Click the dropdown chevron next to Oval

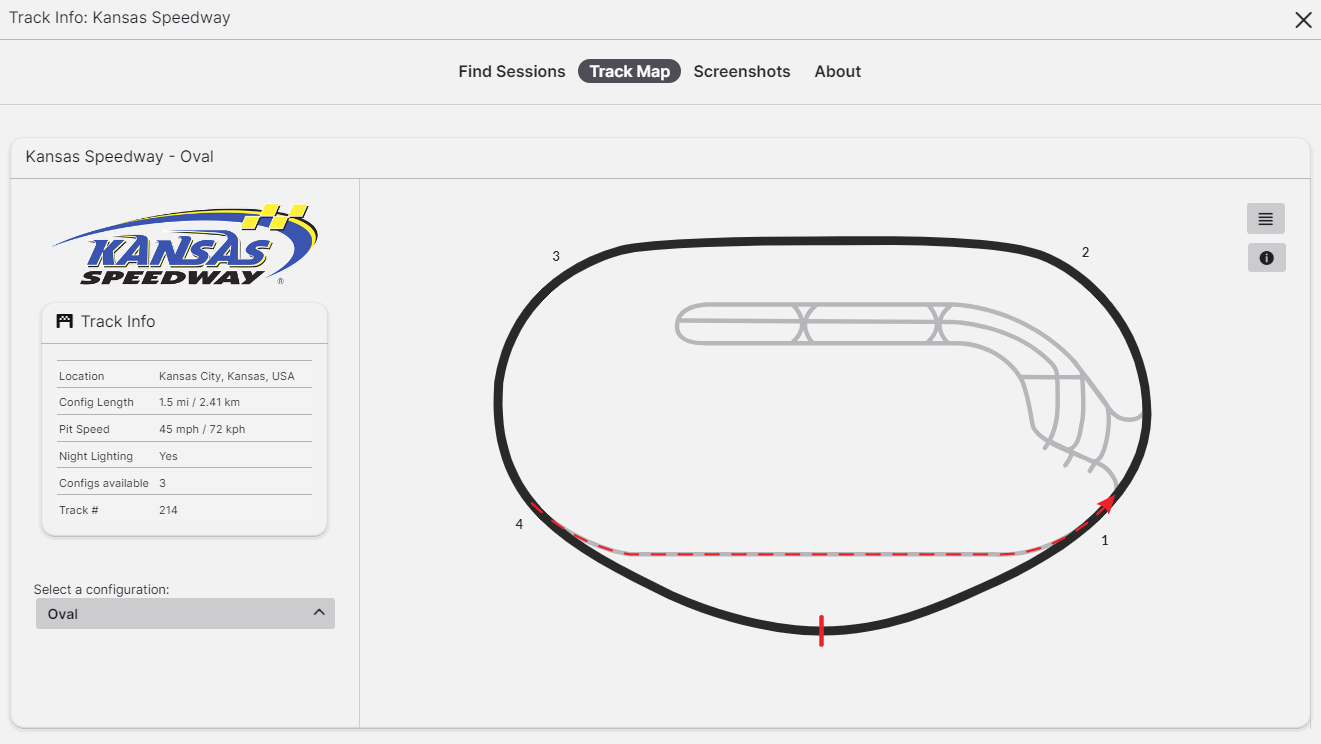(319, 612)
